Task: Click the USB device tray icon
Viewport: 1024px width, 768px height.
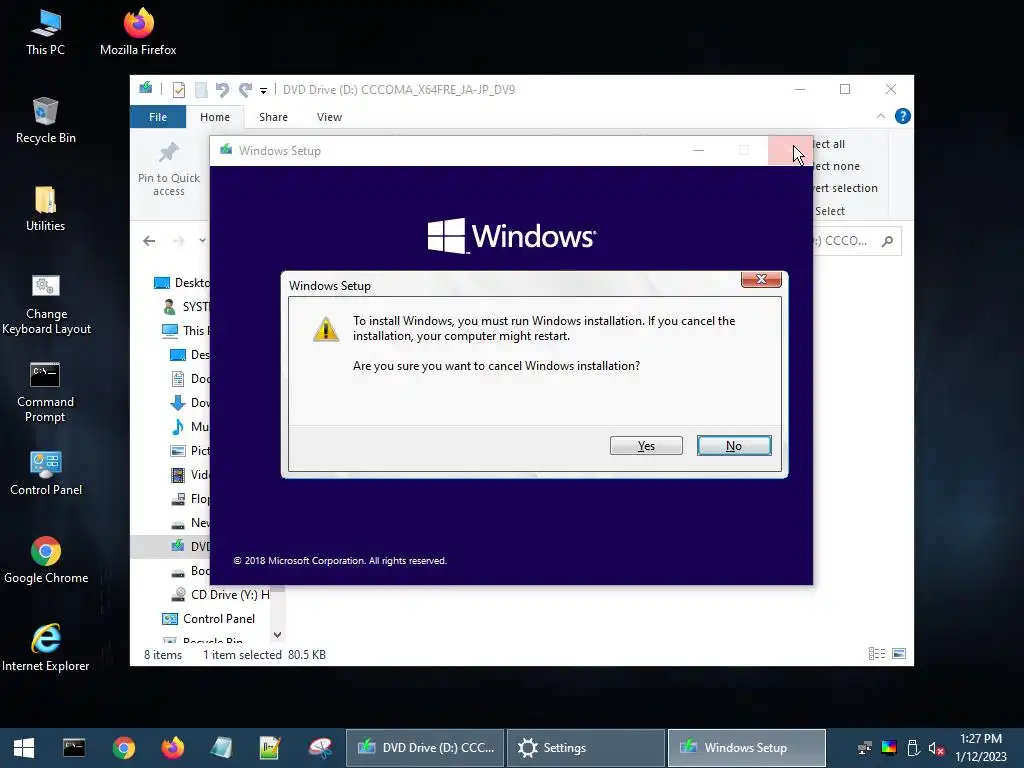Action: pos(913,748)
